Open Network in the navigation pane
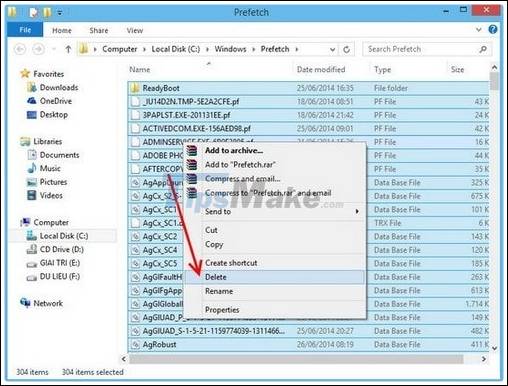This screenshot has height=386, width=508. (48, 303)
